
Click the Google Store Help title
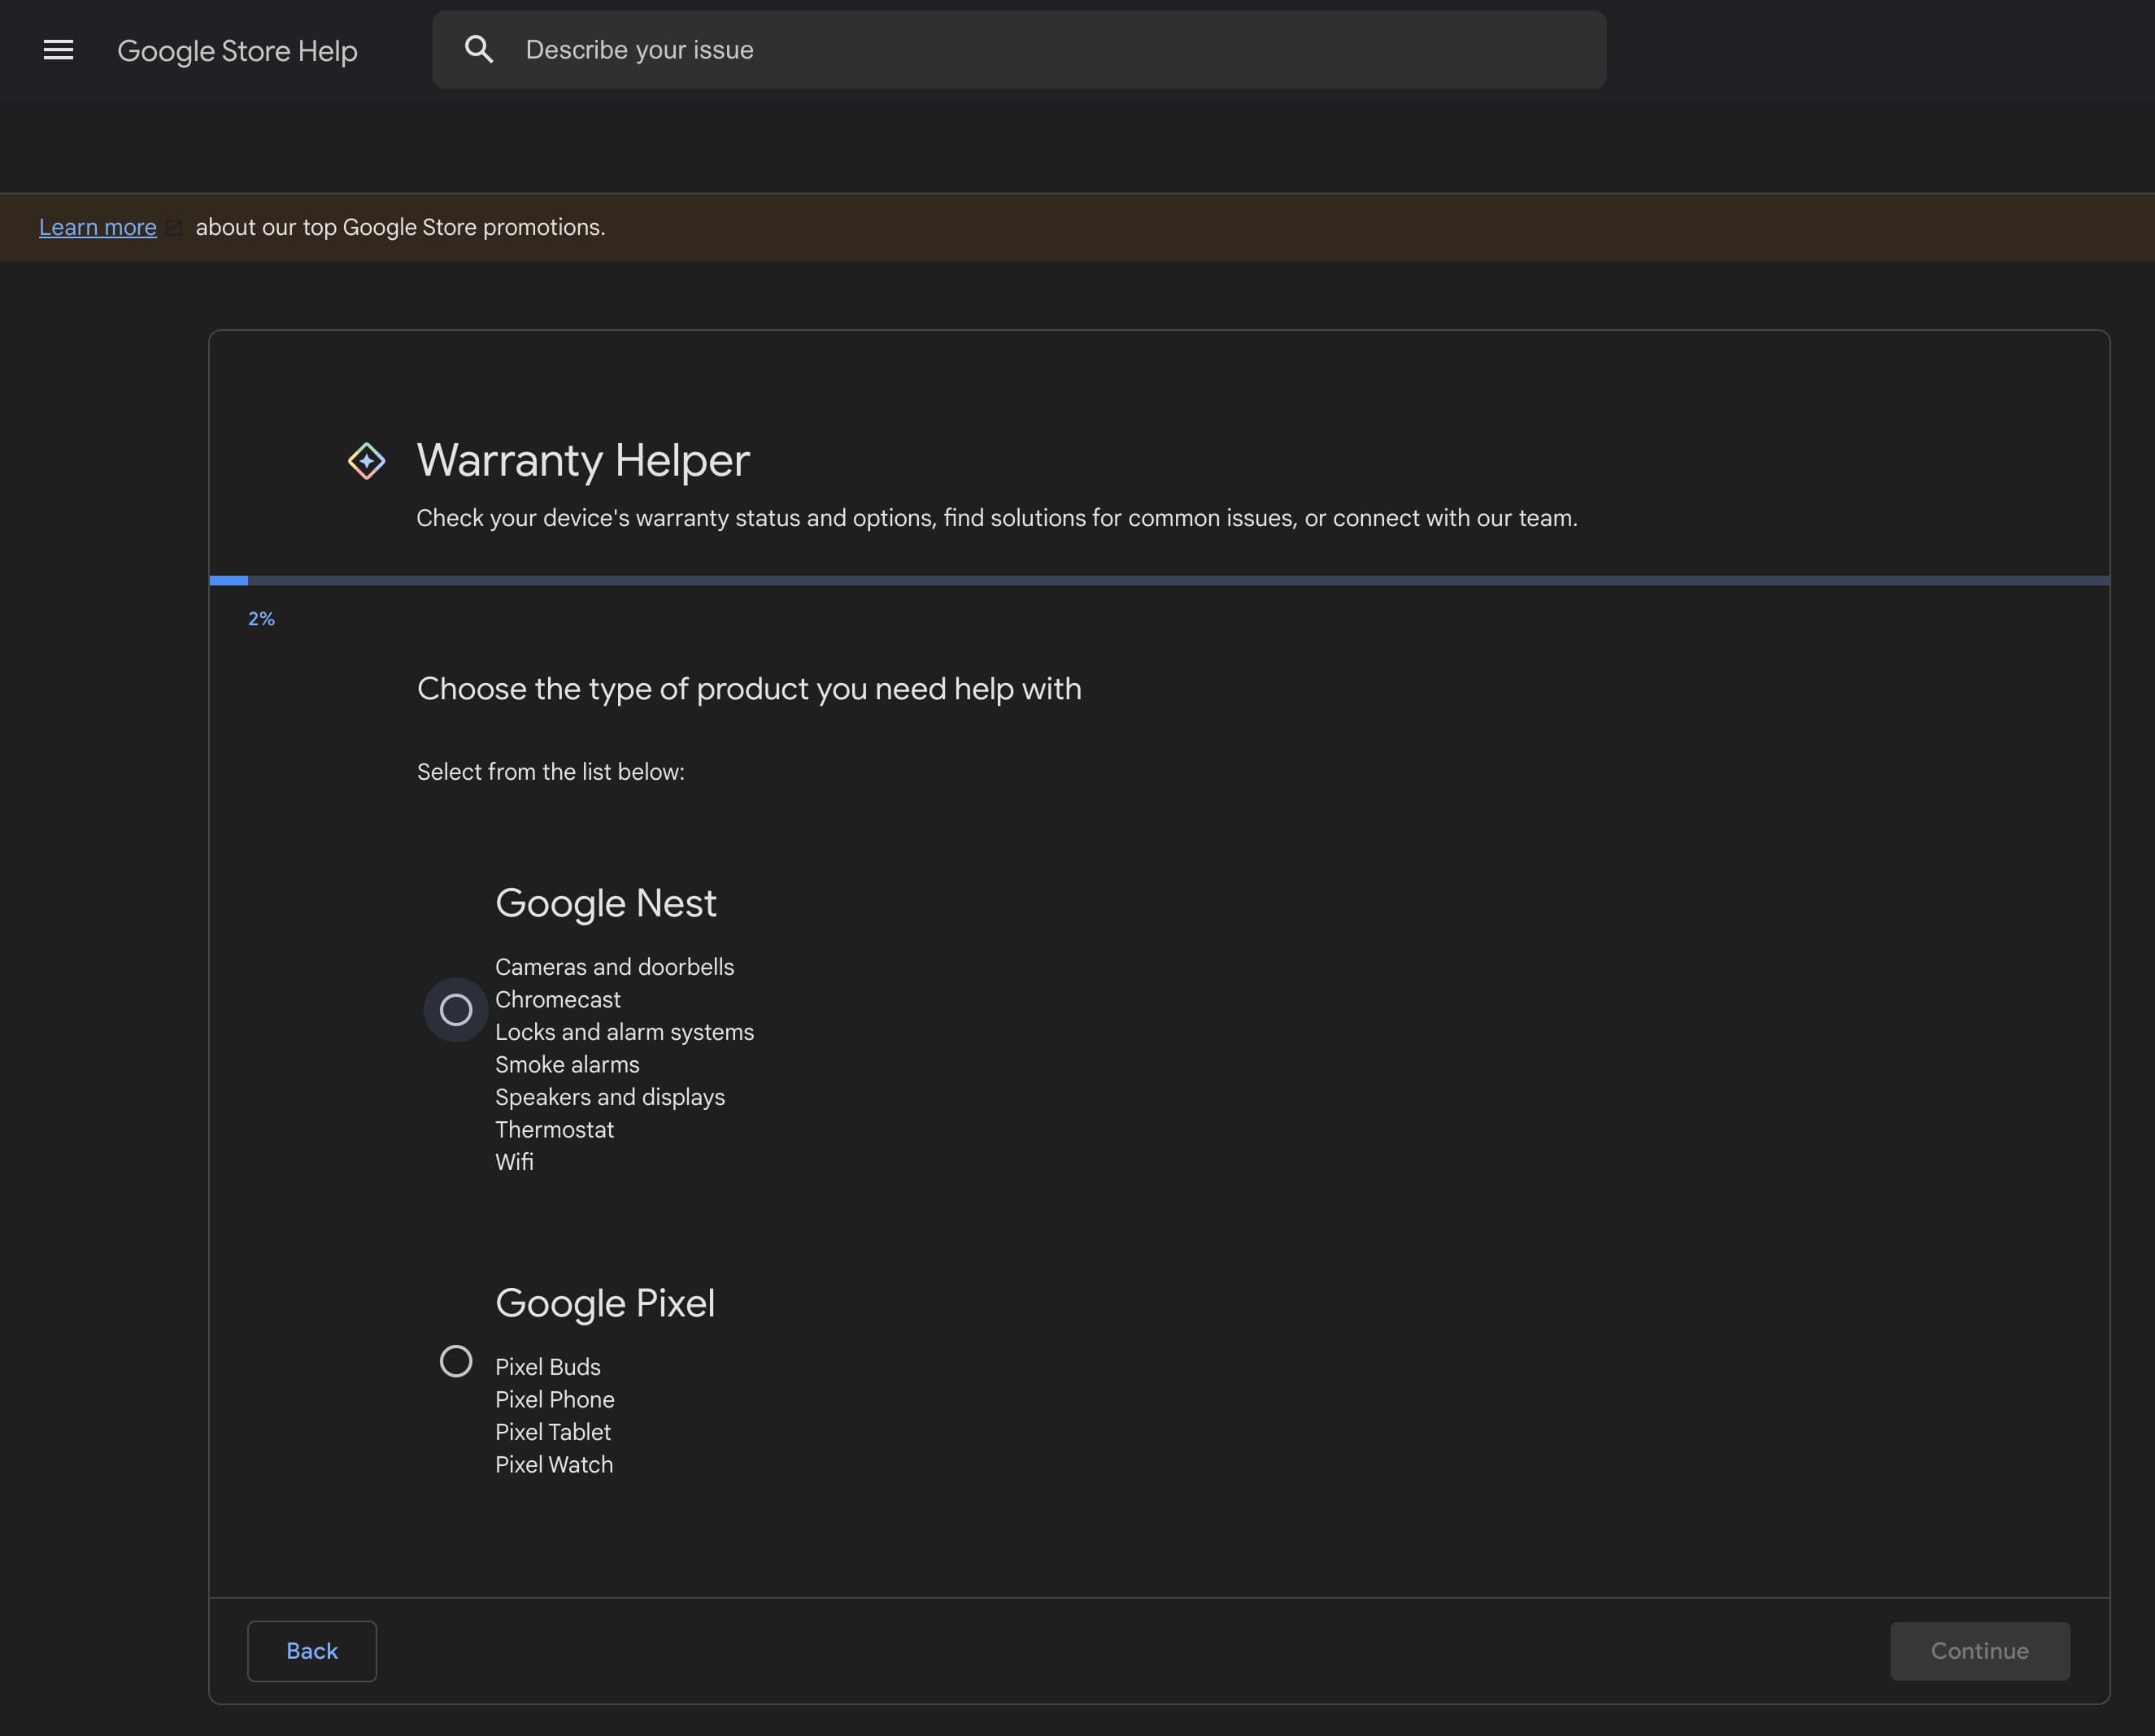click(237, 51)
